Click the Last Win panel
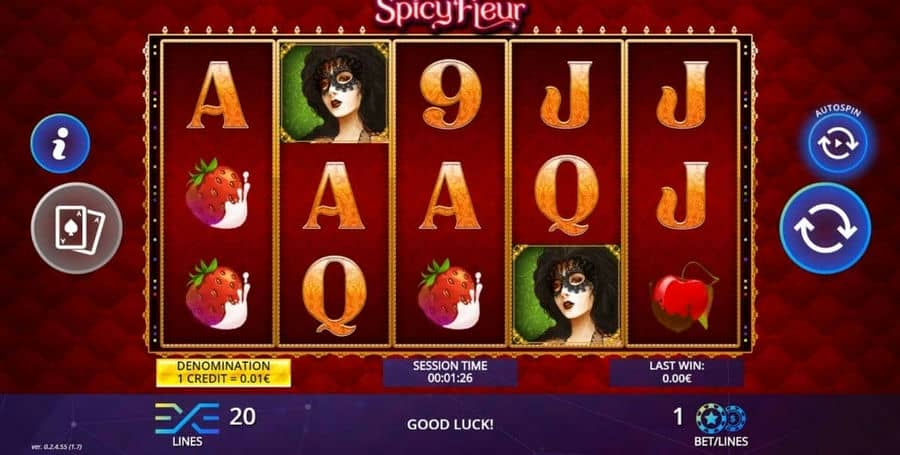The width and height of the screenshot is (900, 455). (677, 373)
